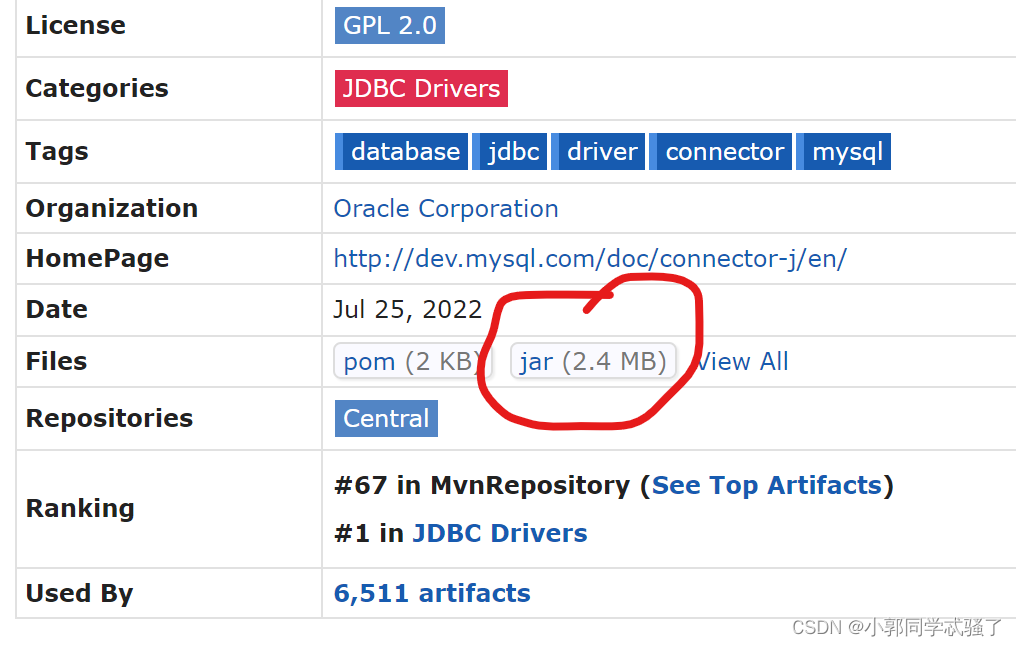Open the Central repository badge
Image resolution: width=1016 pixels, height=646 pixels.
[x=386, y=418]
